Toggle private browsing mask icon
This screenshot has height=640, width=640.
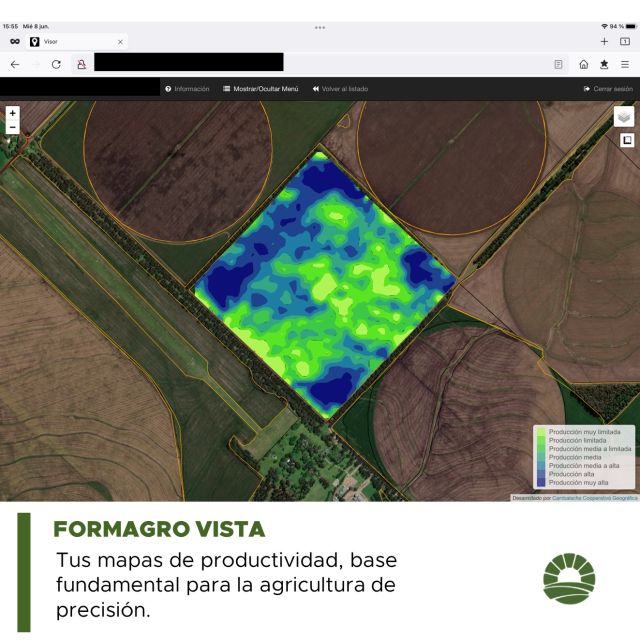click(x=15, y=42)
